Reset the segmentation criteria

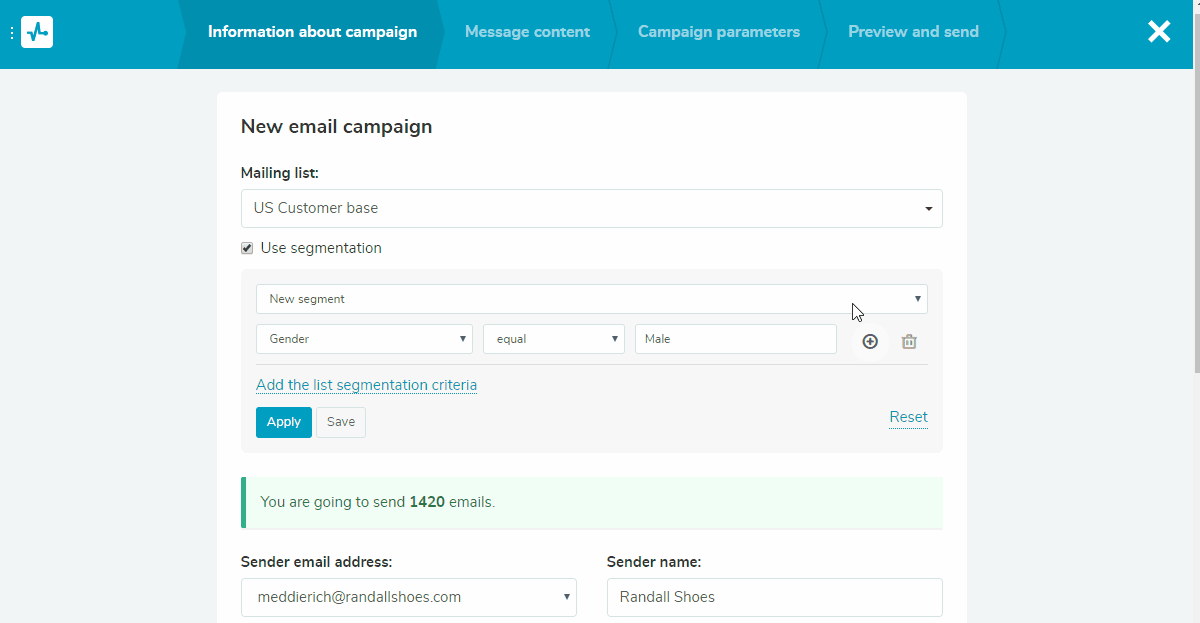click(908, 417)
